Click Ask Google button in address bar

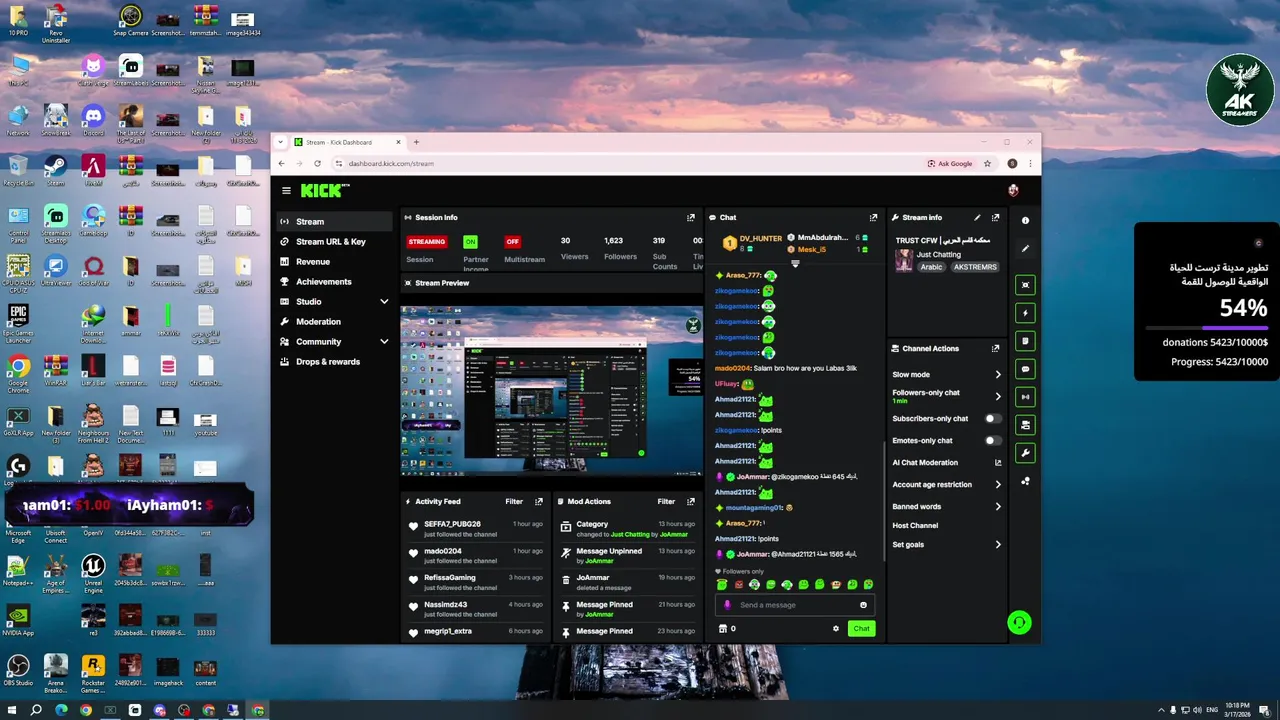[x=950, y=163]
